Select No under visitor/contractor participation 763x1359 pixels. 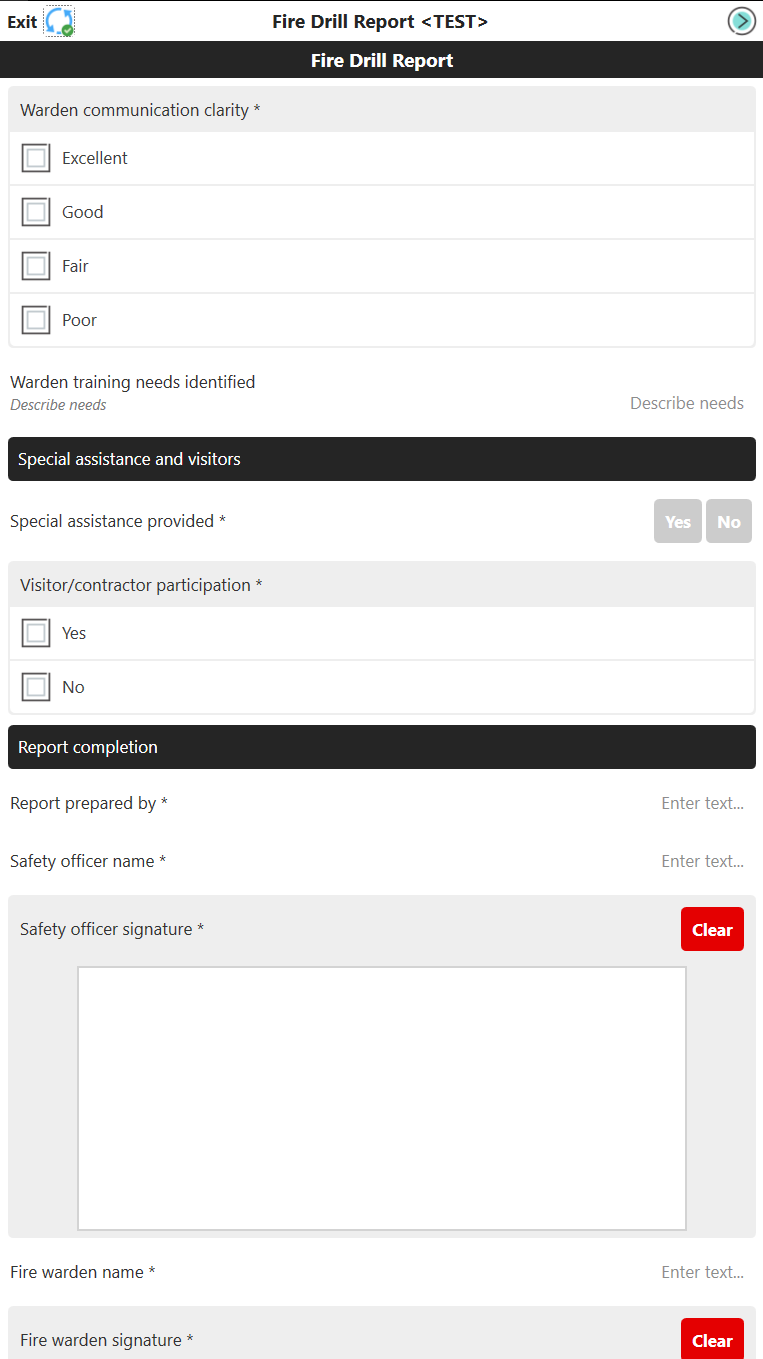point(36,687)
